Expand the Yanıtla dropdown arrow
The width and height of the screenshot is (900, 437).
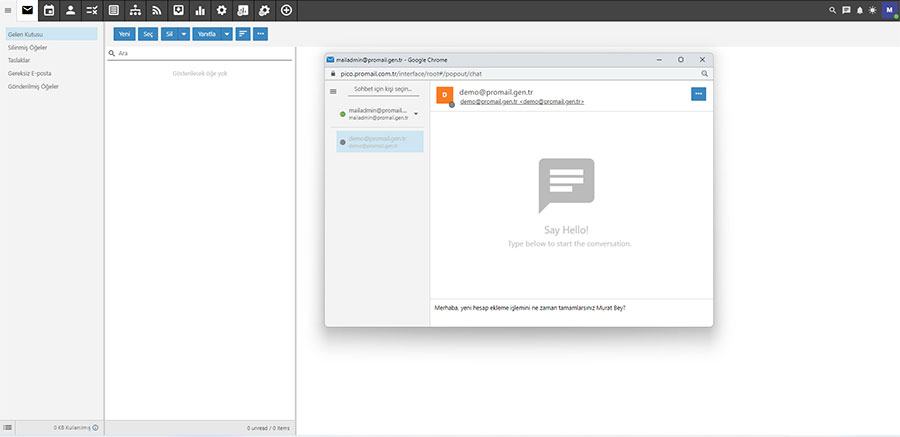tap(227, 34)
